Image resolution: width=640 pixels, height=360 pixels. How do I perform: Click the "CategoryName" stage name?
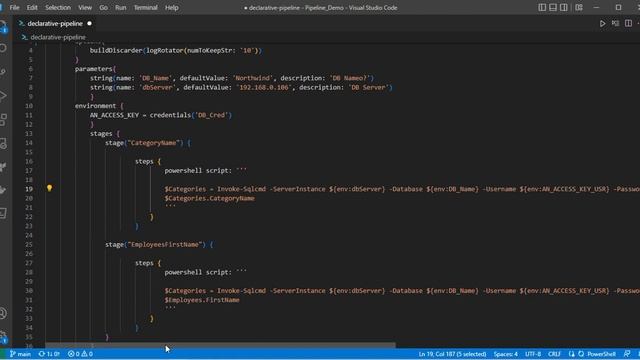[154, 143]
